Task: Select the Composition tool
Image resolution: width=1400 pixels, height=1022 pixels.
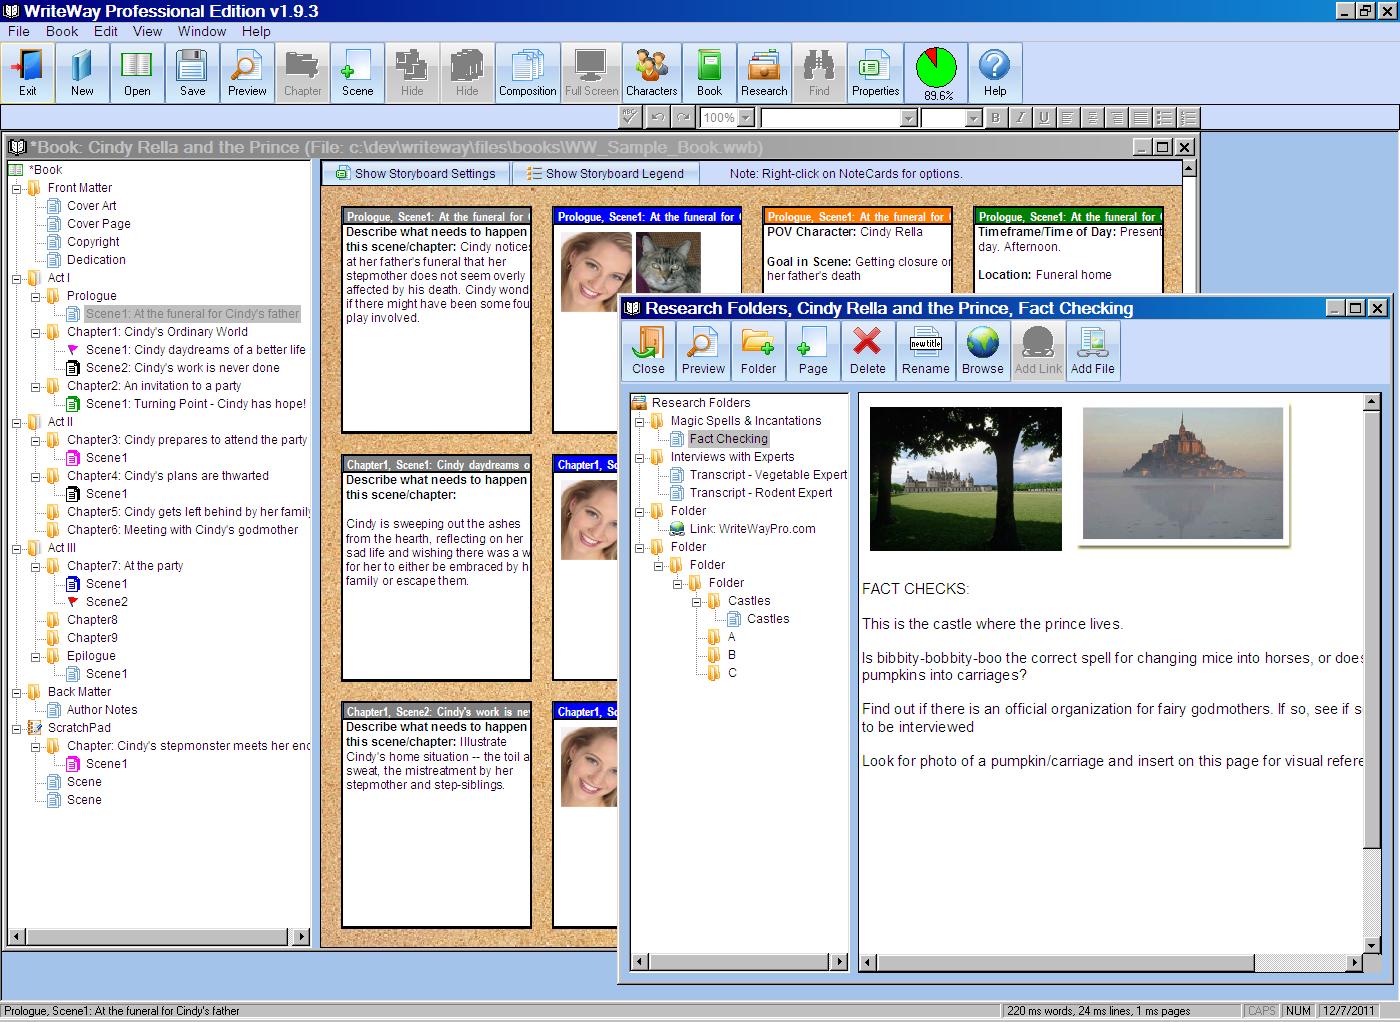Action: [527, 71]
